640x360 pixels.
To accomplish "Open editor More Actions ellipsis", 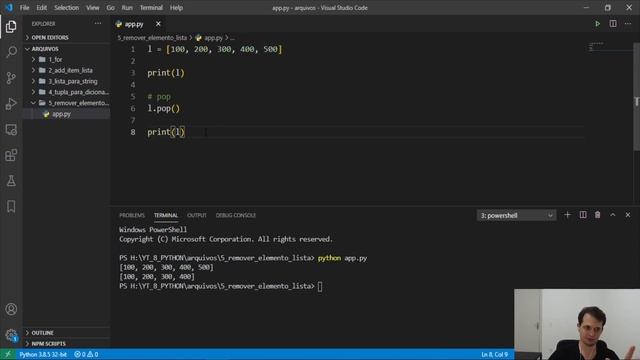I will pos(628,24).
